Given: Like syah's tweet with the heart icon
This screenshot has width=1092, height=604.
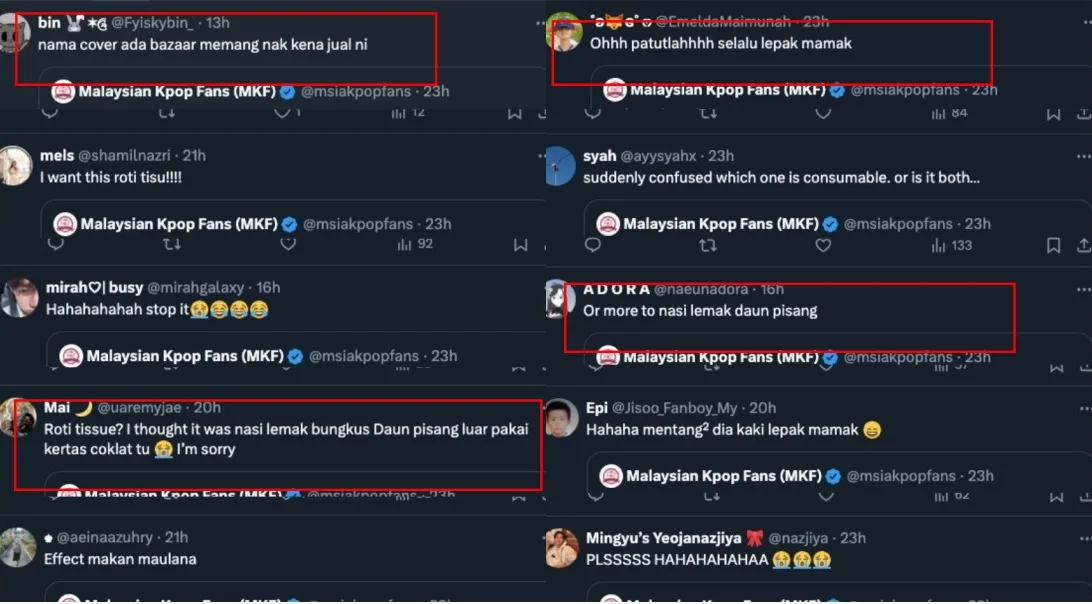Looking at the screenshot, I should [823, 245].
